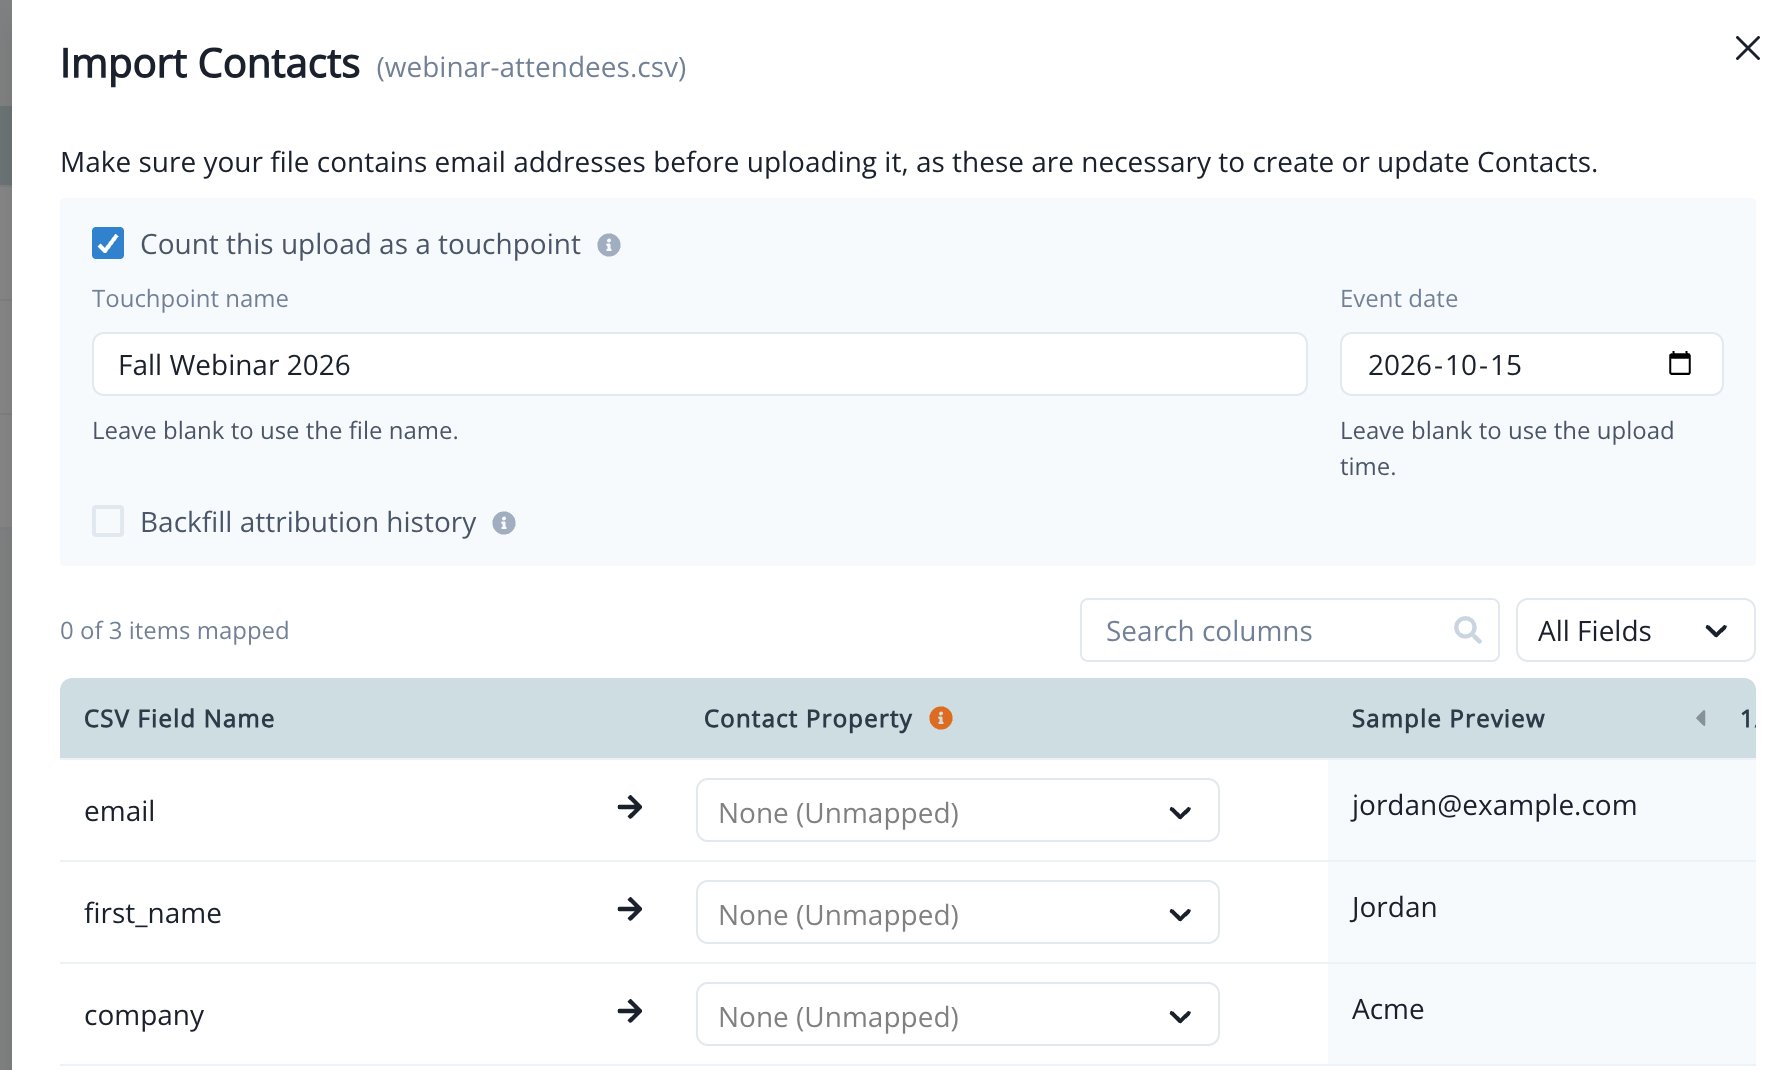Click the email CSV field name

(x=119, y=811)
